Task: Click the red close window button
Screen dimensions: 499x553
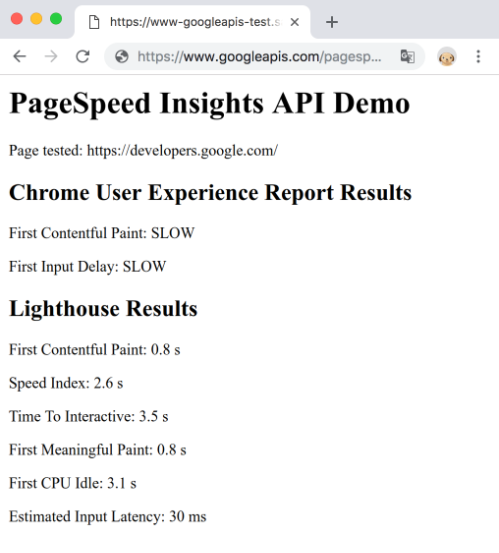Action: [x=17, y=18]
